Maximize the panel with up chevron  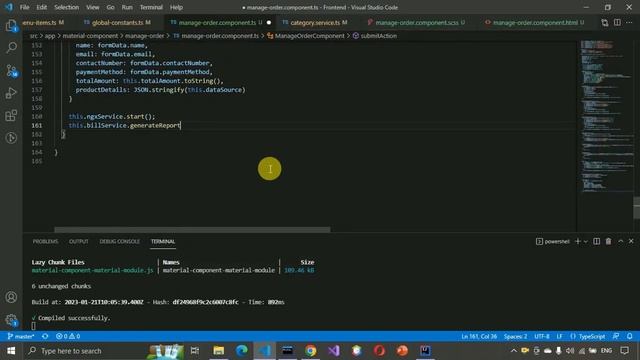[620, 241]
